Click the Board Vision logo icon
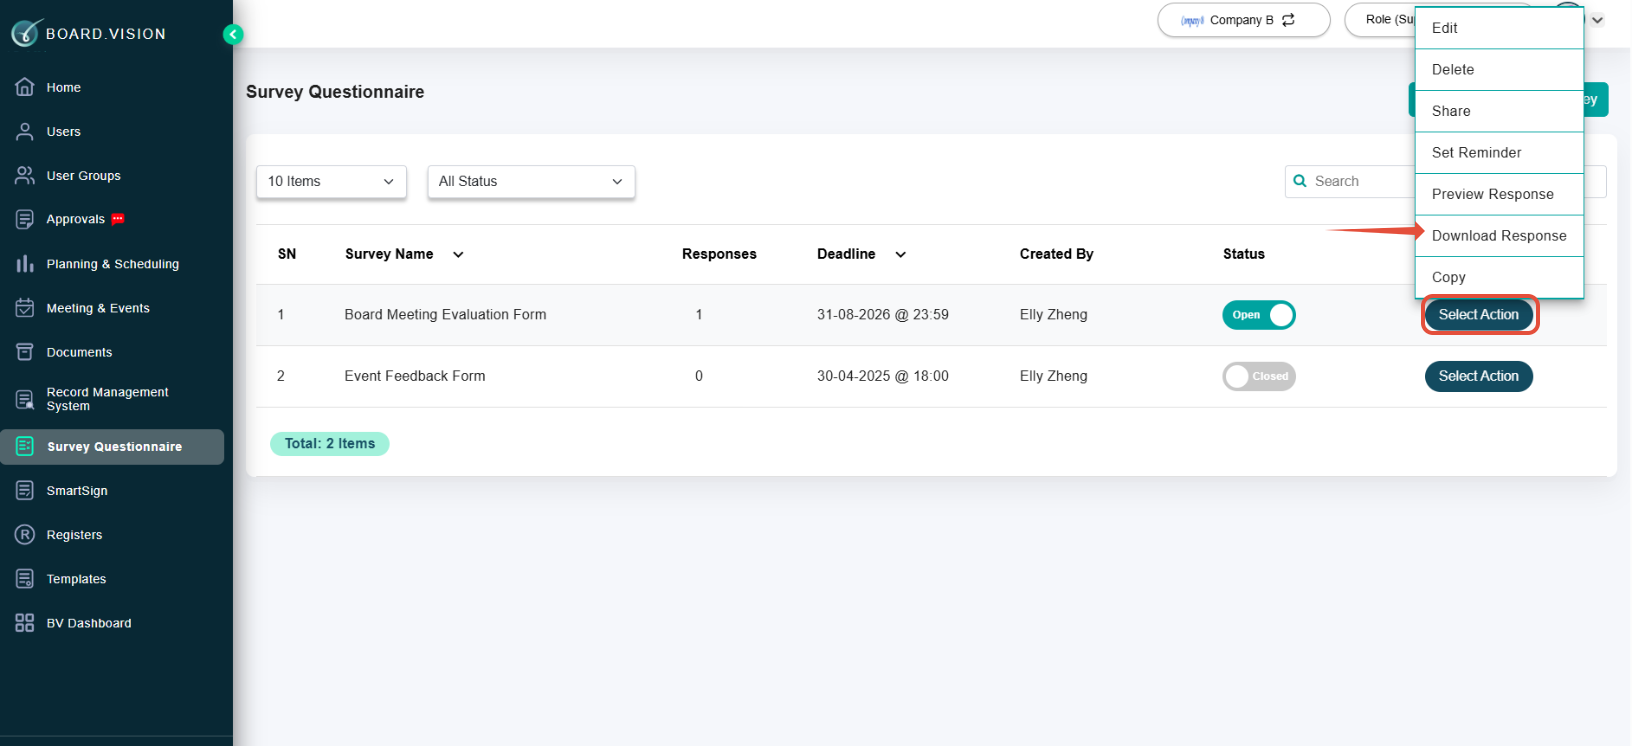 tap(26, 32)
